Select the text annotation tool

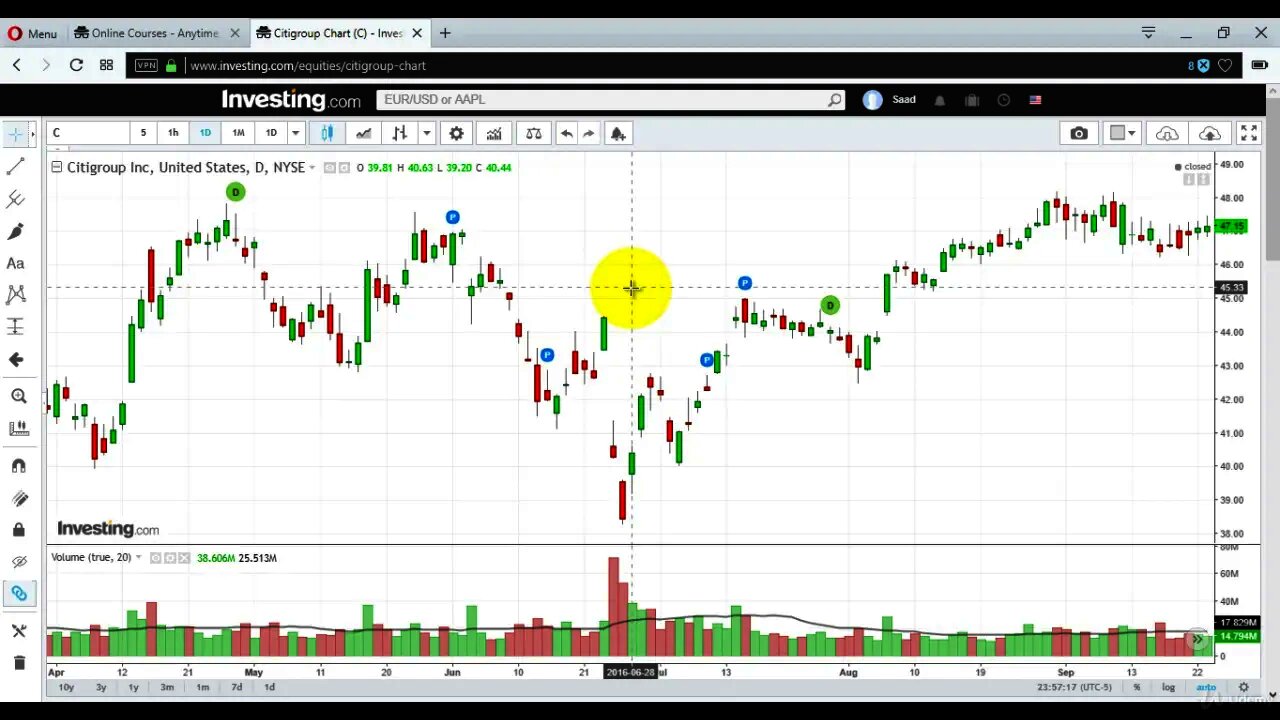tap(16, 264)
